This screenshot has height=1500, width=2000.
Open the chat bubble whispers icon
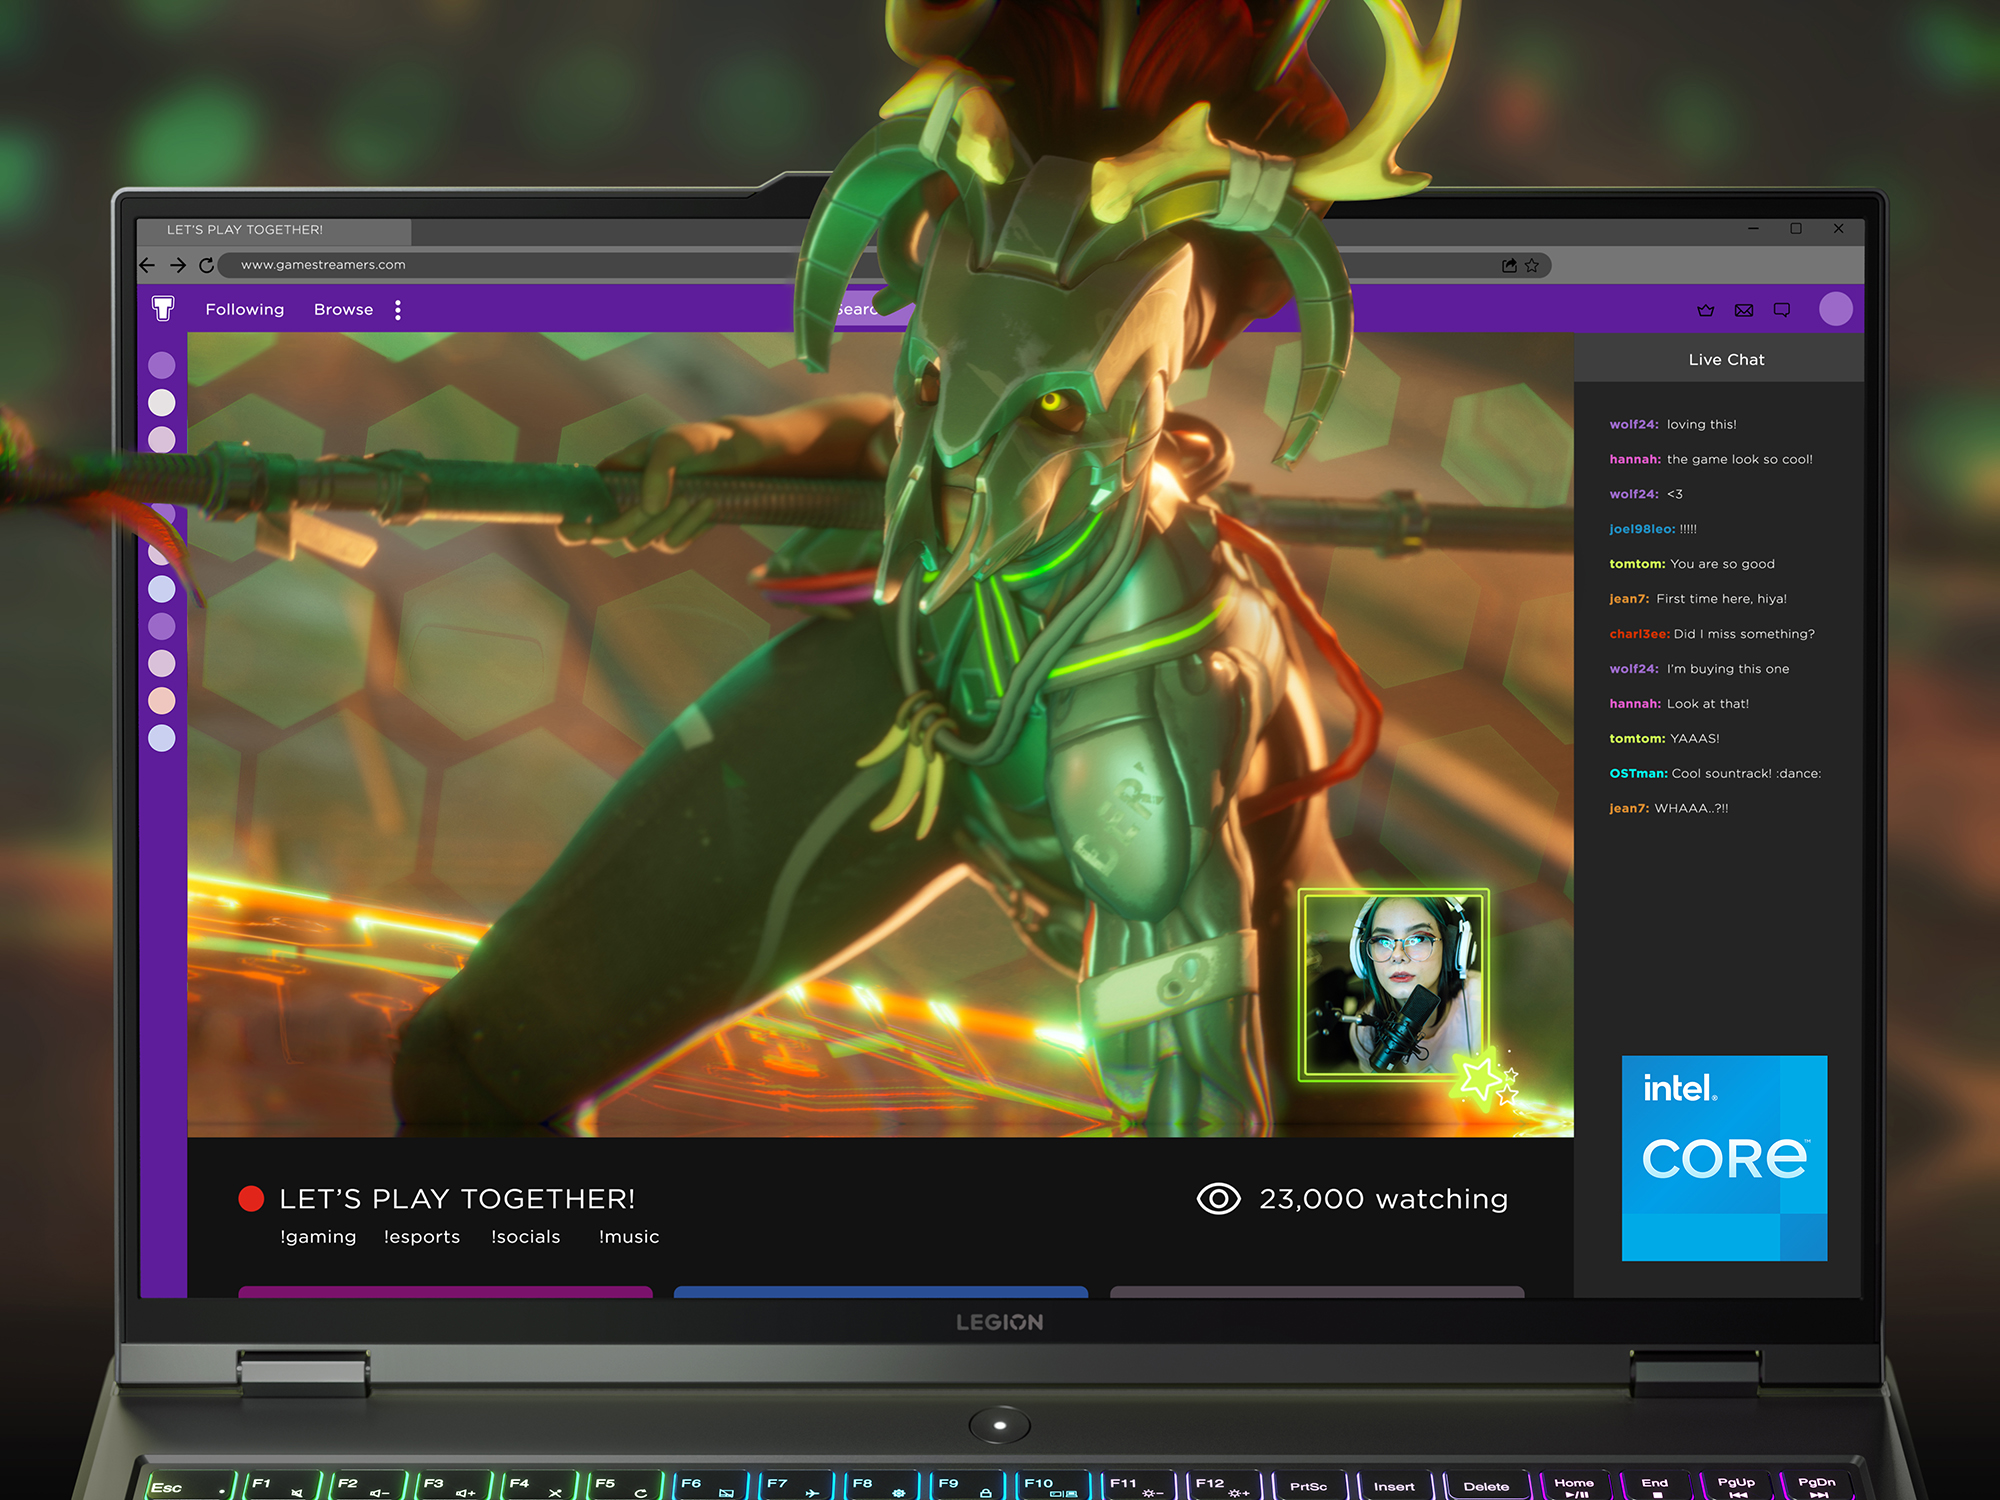click(1782, 310)
